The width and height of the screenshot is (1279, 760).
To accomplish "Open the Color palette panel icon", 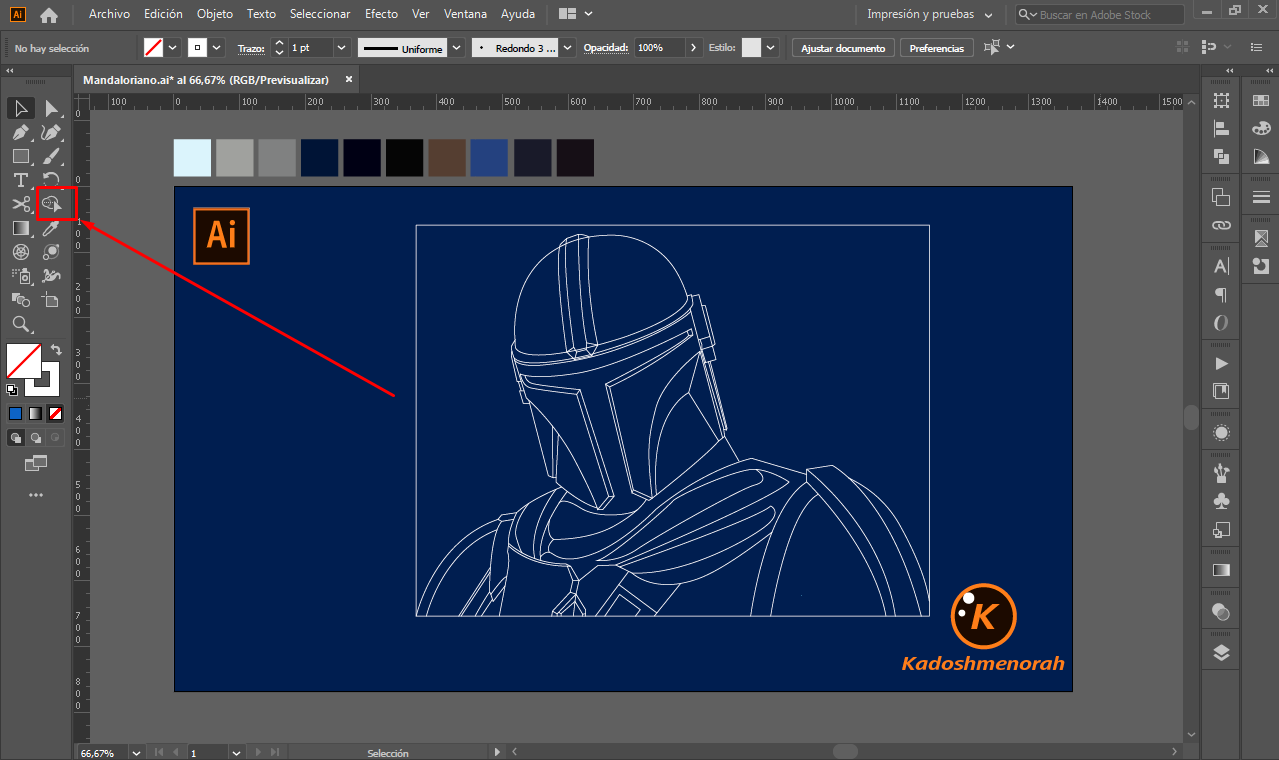I will [1260, 128].
